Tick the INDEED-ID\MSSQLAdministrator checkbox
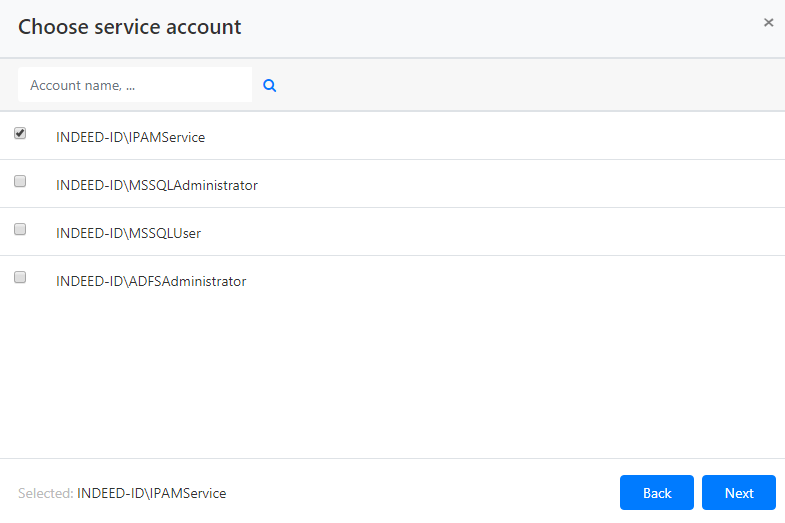Viewport: 785px width, 523px height. coord(20,182)
